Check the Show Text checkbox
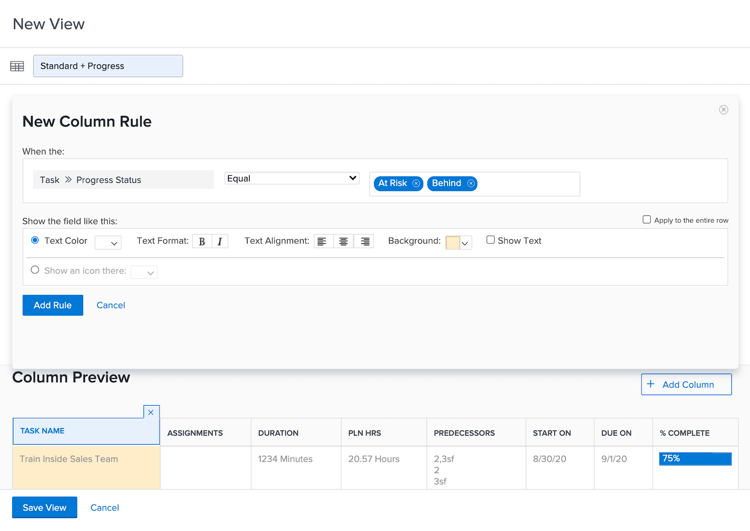 pyautogui.click(x=490, y=240)
